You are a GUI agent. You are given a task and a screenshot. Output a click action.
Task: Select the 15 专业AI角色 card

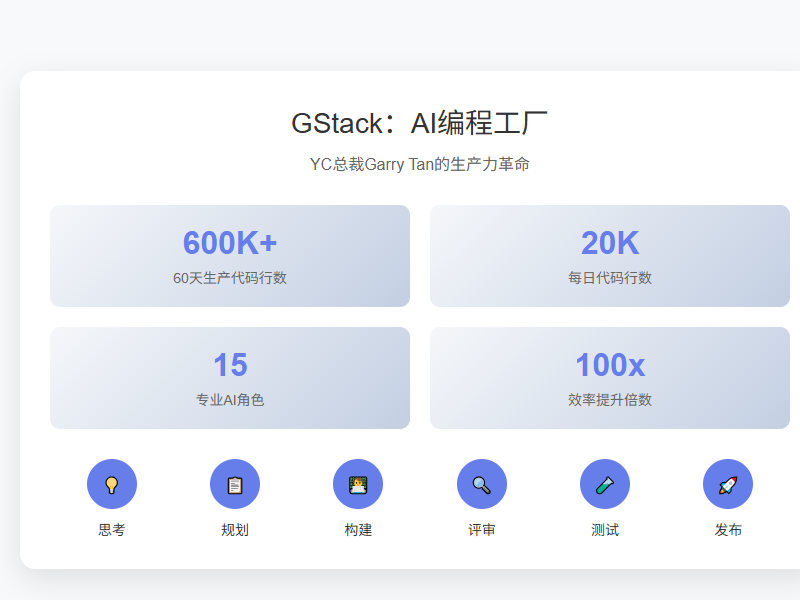[x=230, y=378]
